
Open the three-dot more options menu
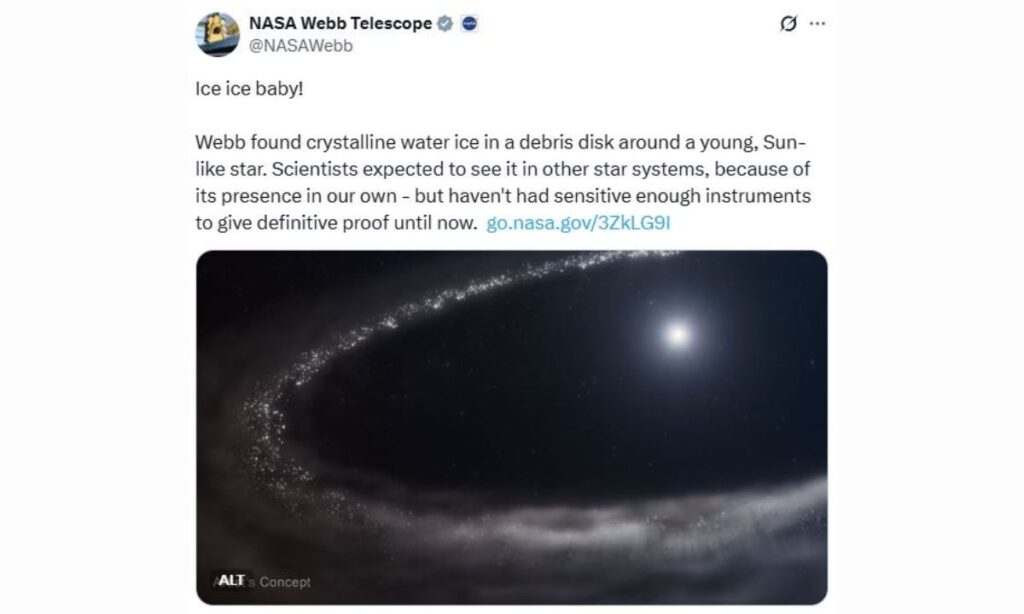[x=818, y=25]
